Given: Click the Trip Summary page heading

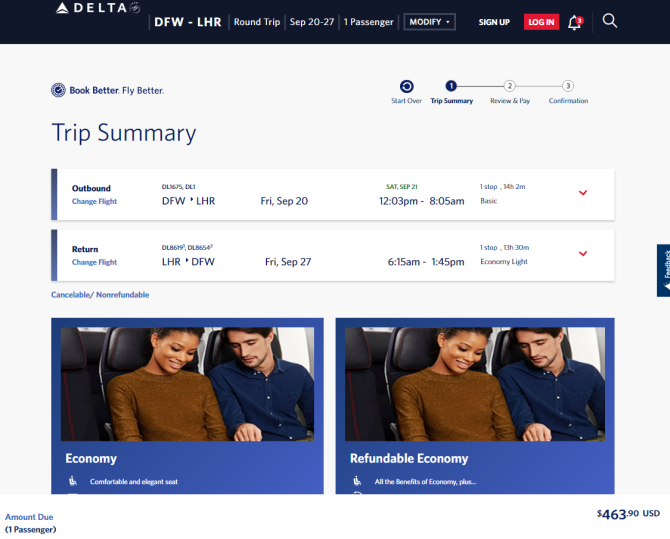Looking at the screenshot, I should pyautogui.click(x=124, y=133).
